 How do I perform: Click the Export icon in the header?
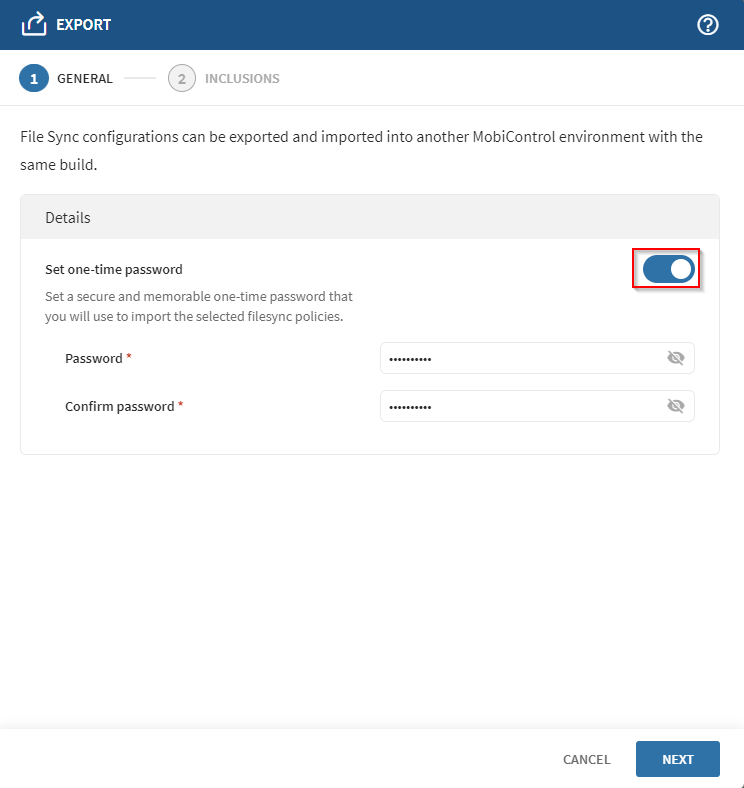pyautogui.click(x=34, y=24)
